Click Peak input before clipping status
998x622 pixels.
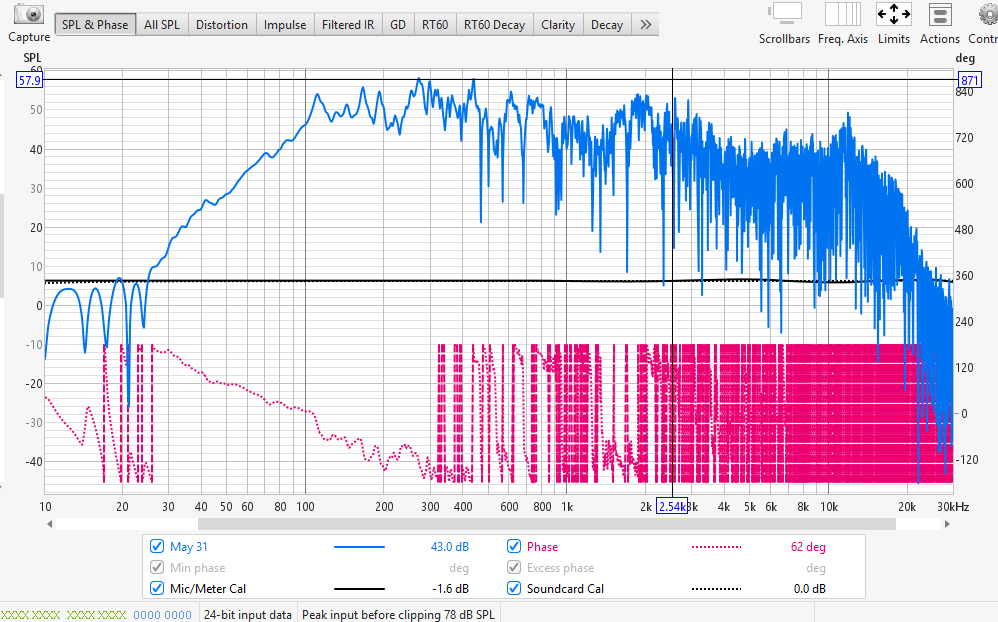[398, 614]
